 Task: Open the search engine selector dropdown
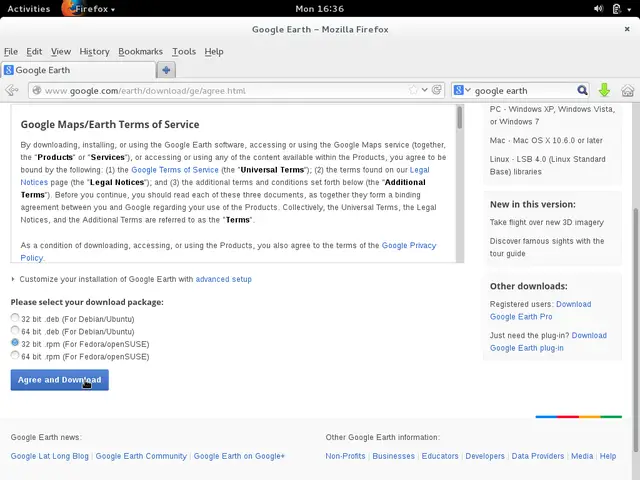(462, 90)
